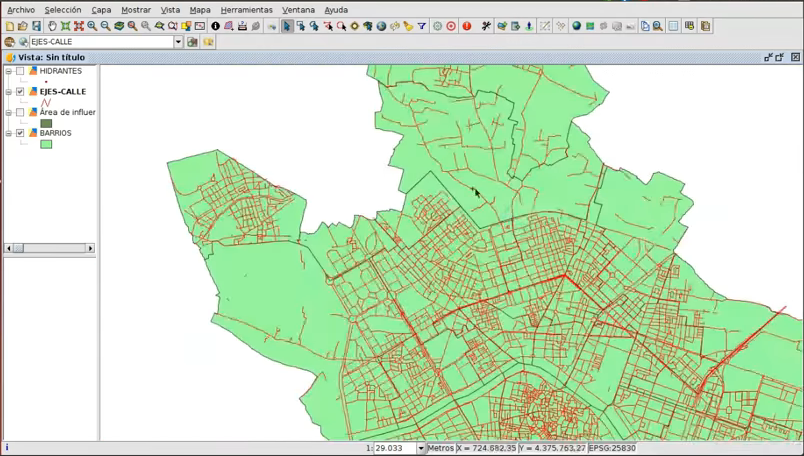
Task: Click the red exclamation mark icon
Action: tap(466, 26)
